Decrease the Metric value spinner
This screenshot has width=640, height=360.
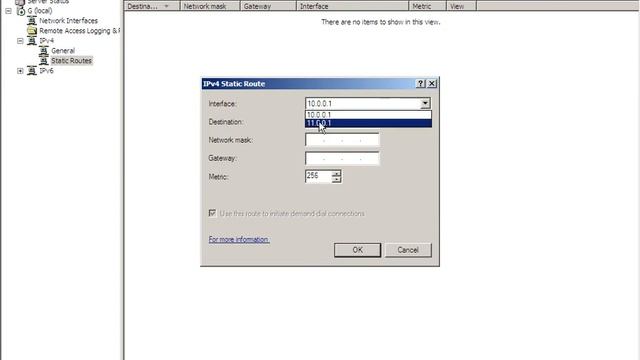point(336,180)
